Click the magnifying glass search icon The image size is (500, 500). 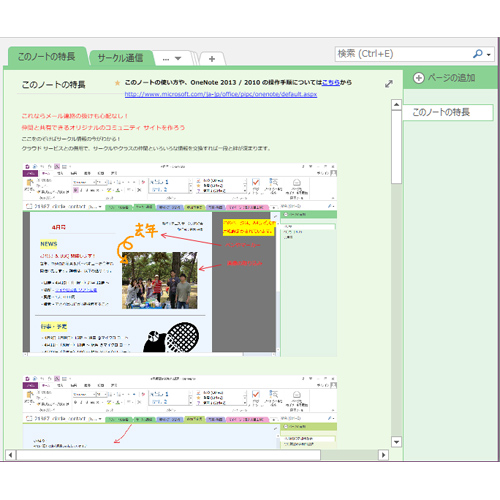pyautogui.click(x=478, y=53)
